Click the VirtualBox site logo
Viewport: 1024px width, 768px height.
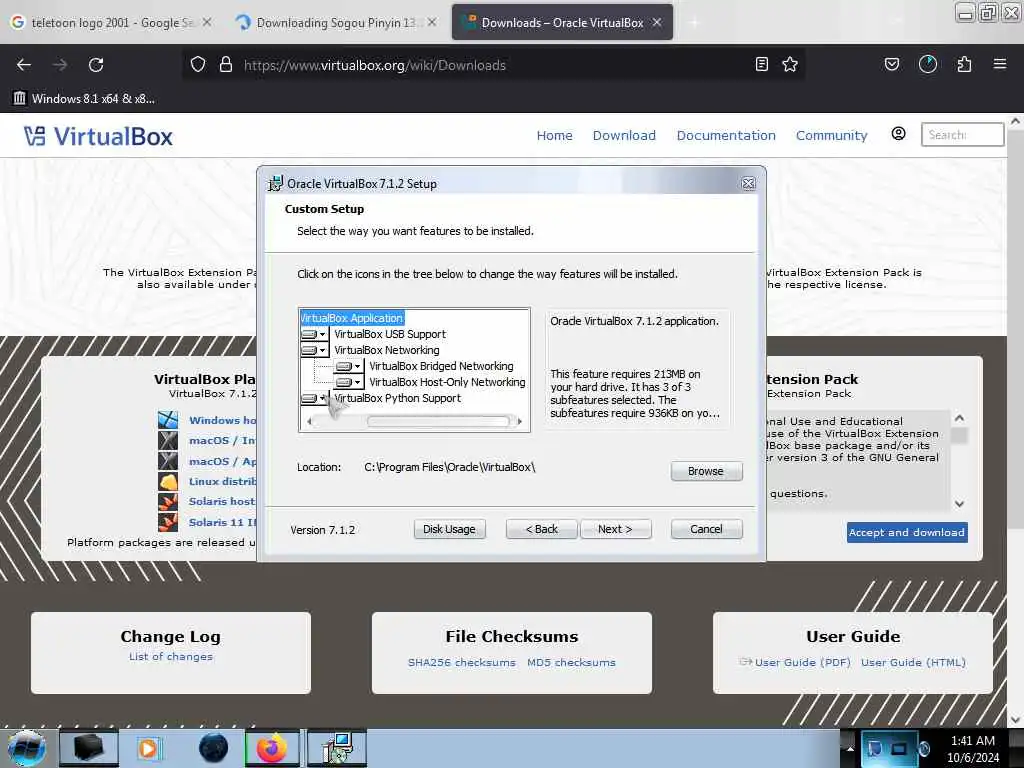click(x=99, y=136)
